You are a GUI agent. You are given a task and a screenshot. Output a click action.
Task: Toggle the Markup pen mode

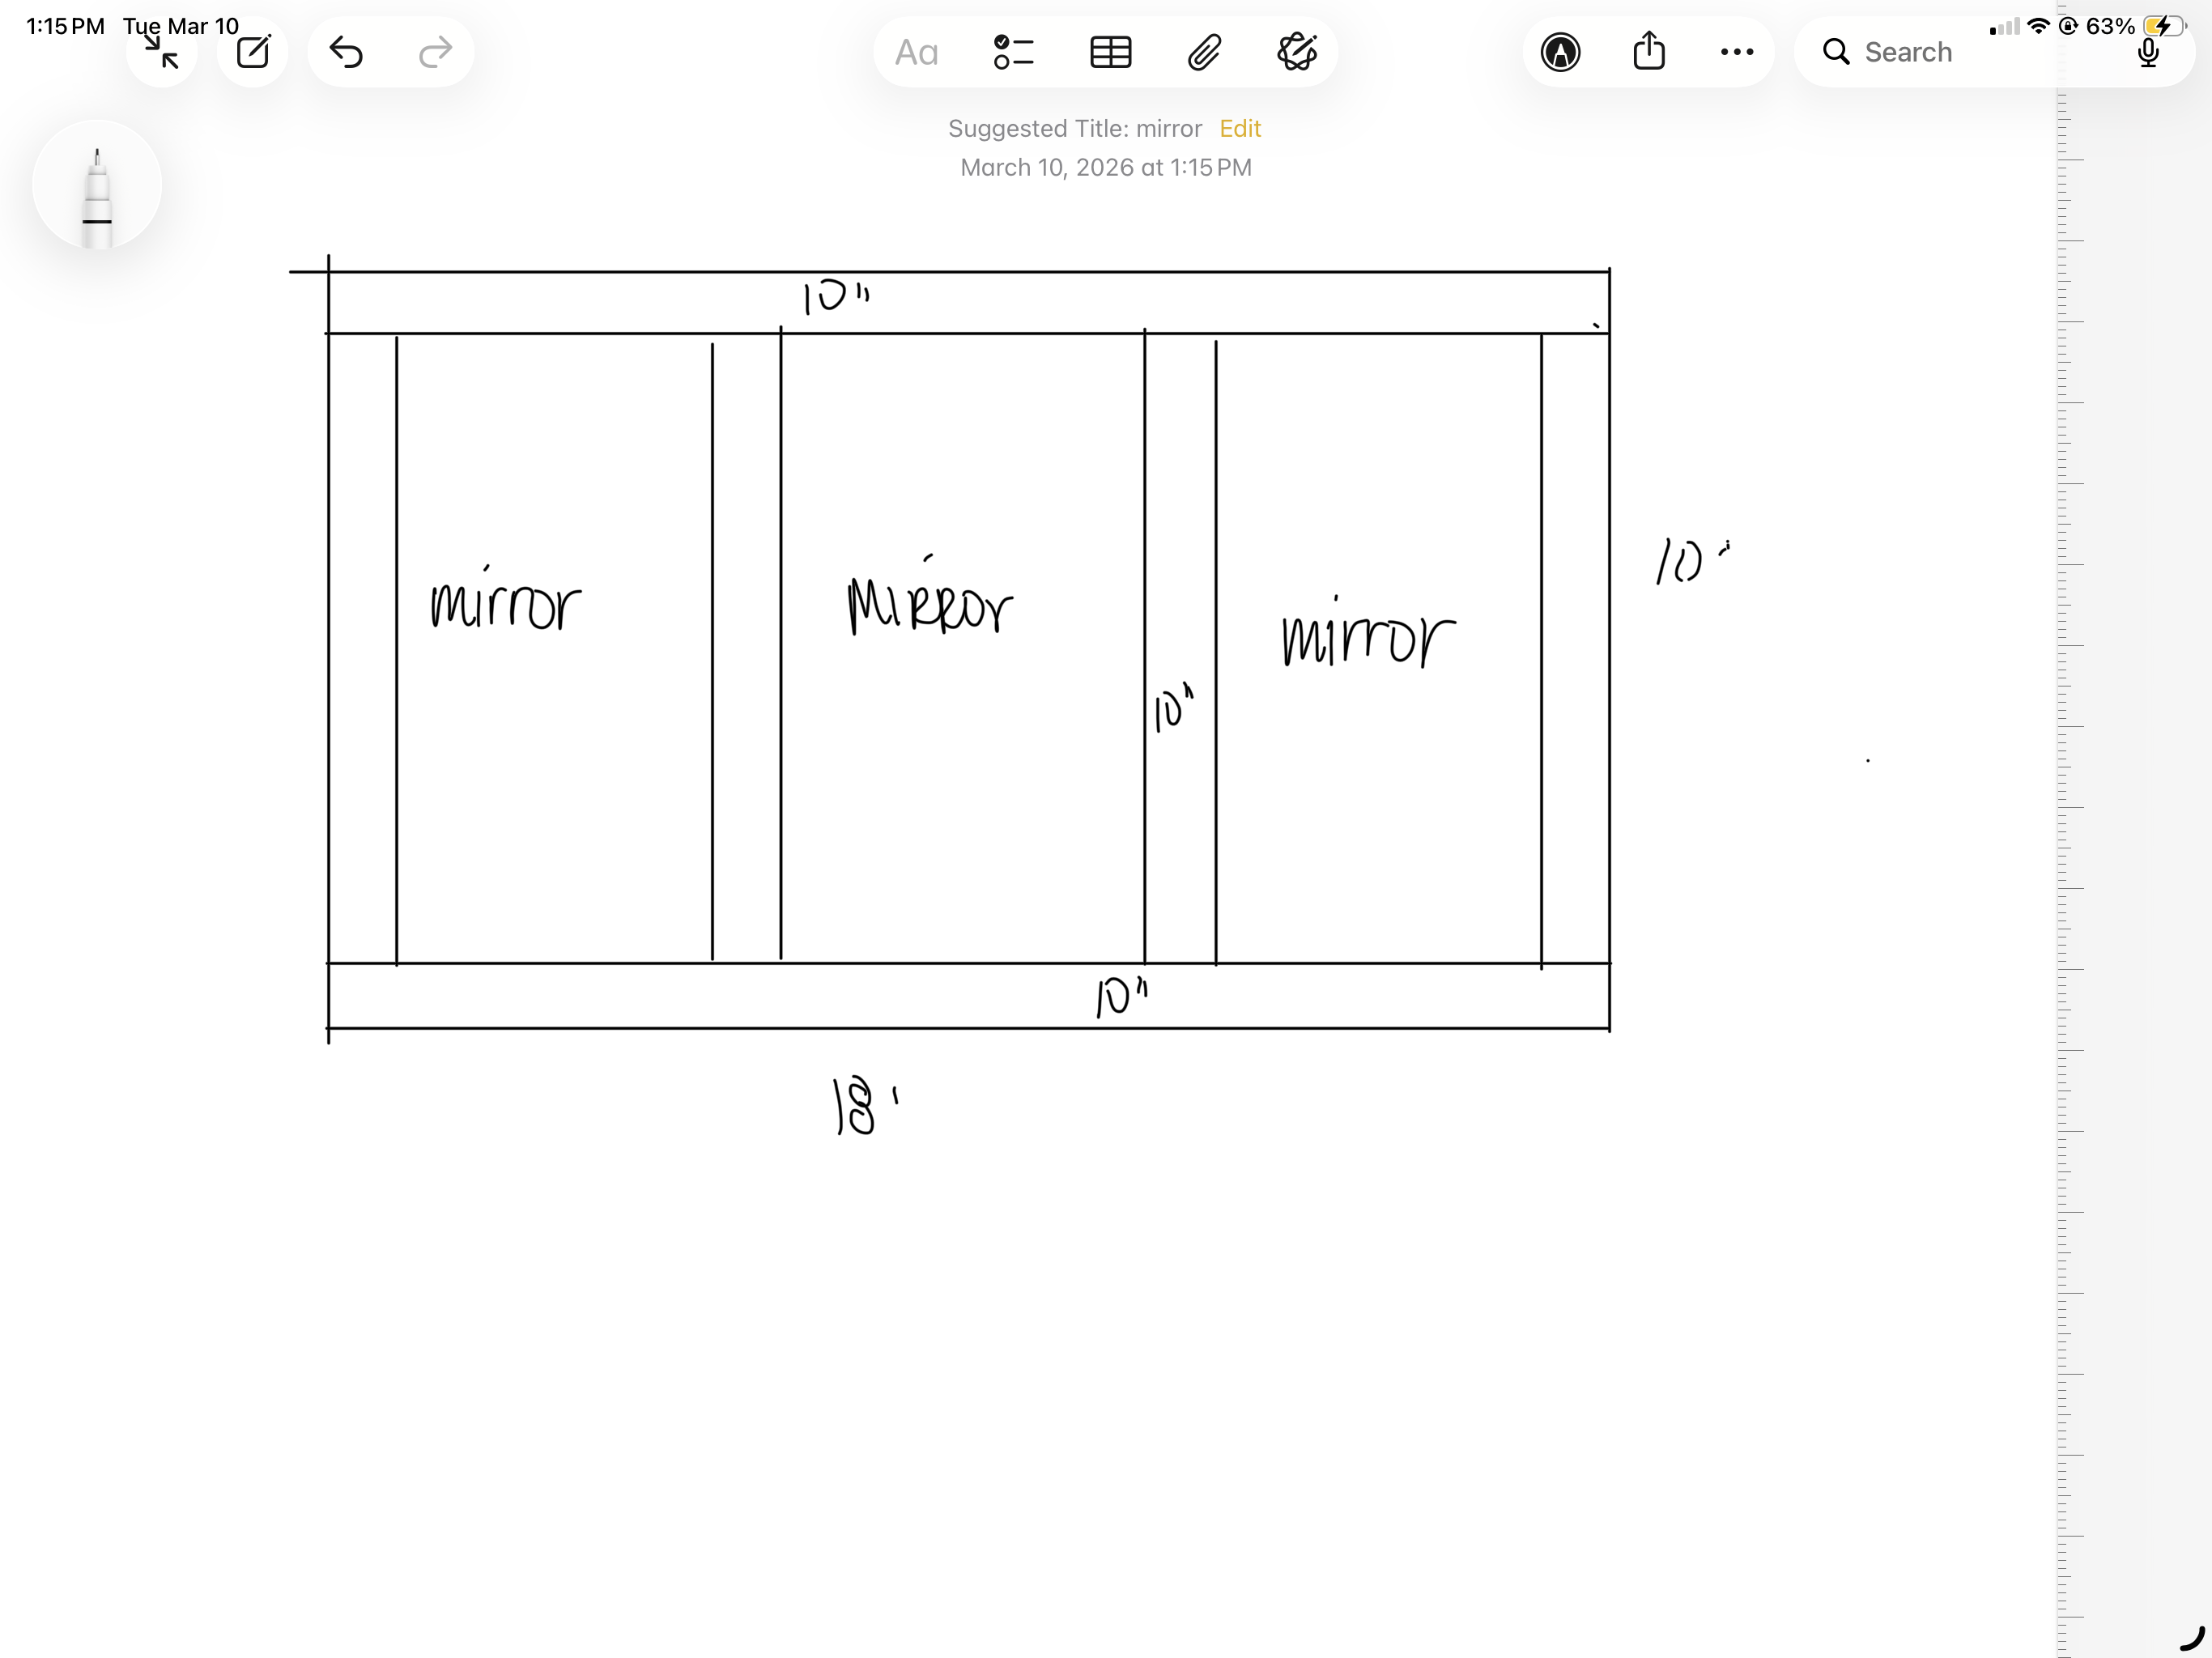(x=1560, y=52)
